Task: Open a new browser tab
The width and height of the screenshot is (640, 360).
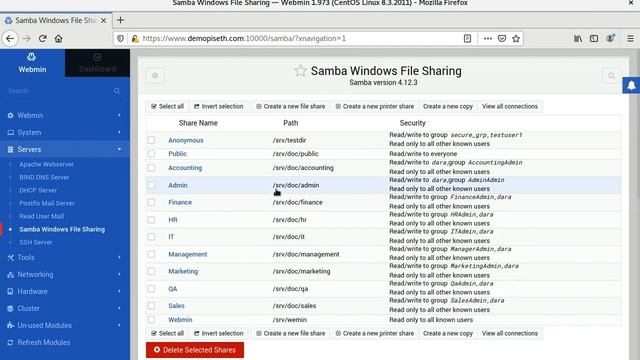Action: pyautogui.click(x=120, y=20)
